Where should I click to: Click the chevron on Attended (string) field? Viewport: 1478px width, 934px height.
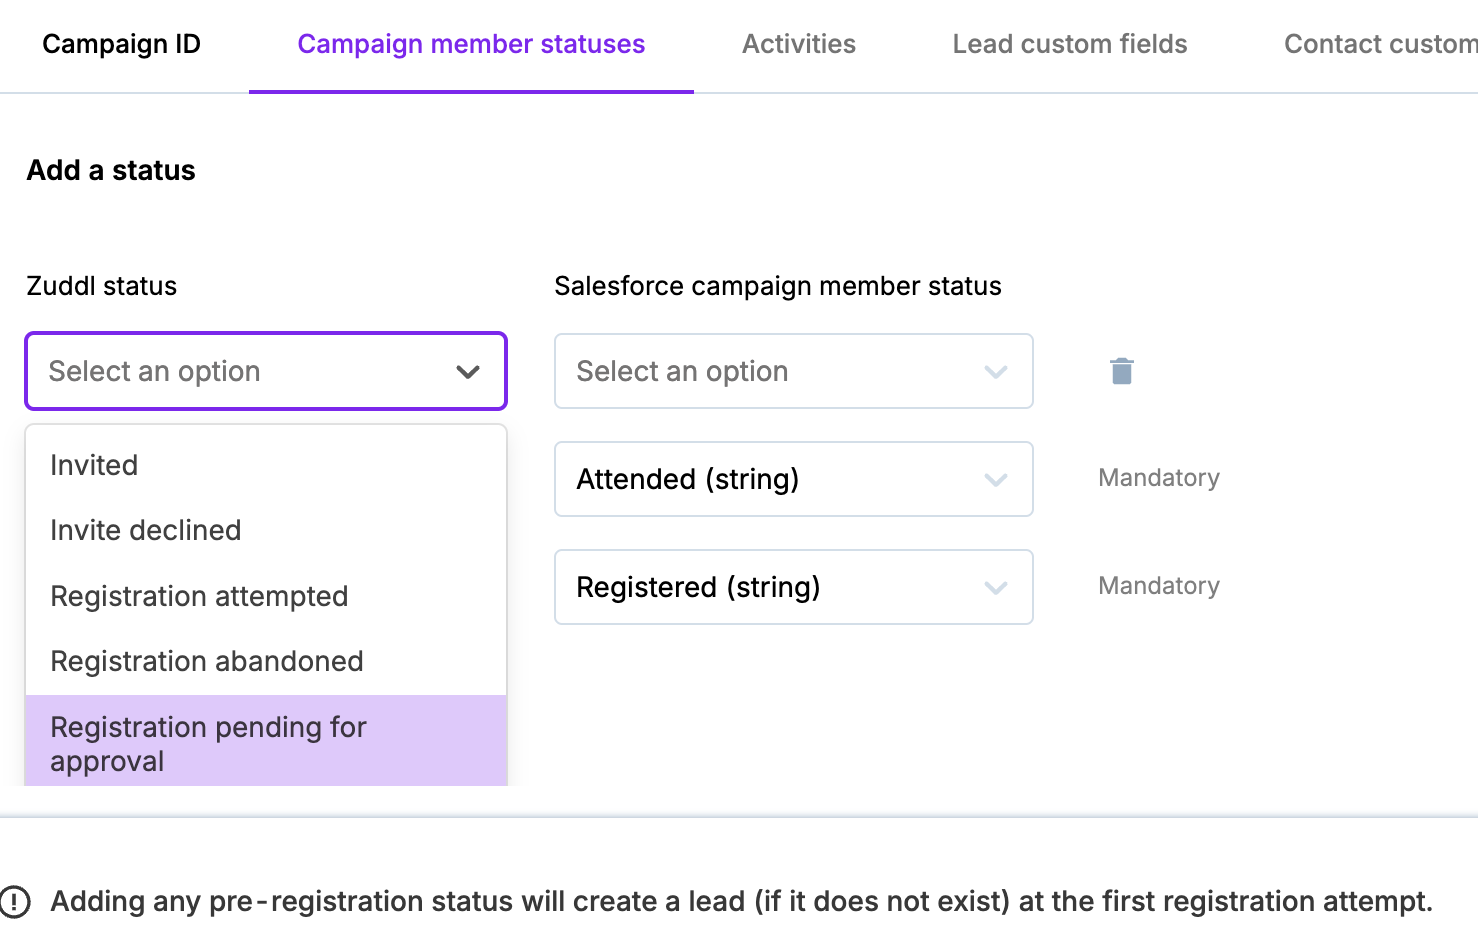click(x=995, y=480)
